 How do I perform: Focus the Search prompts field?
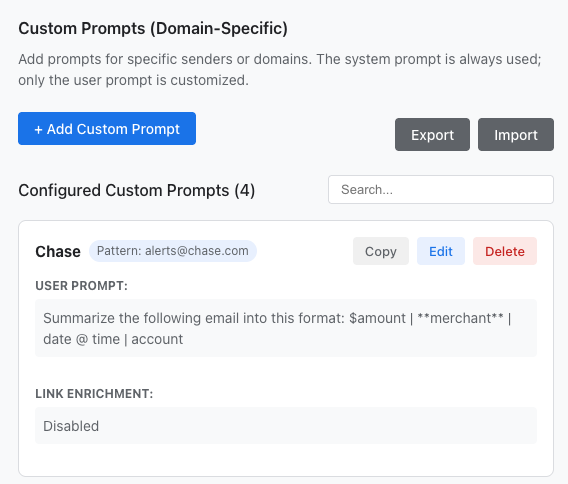(x=440, y=189)
